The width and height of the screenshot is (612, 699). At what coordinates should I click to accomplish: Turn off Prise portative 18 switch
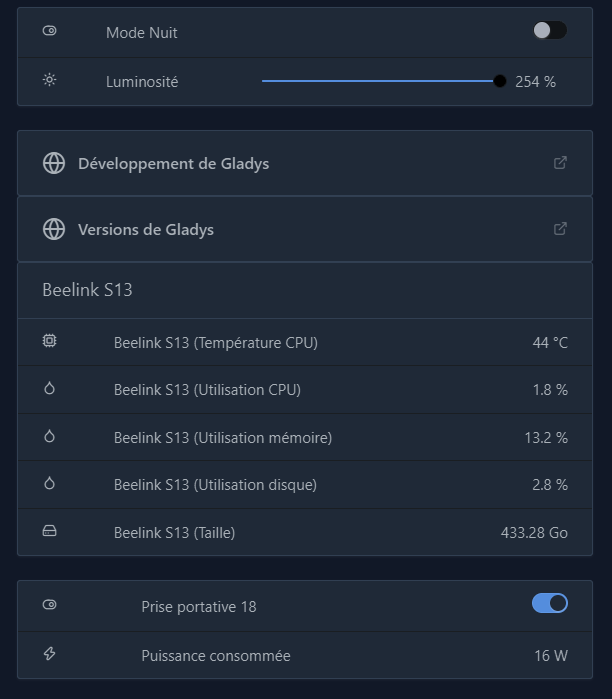(x=550, y=603)
